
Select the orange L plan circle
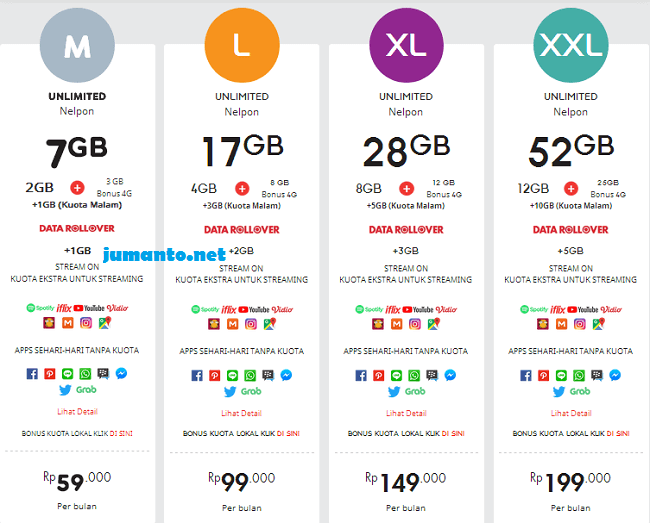(242, 45)
